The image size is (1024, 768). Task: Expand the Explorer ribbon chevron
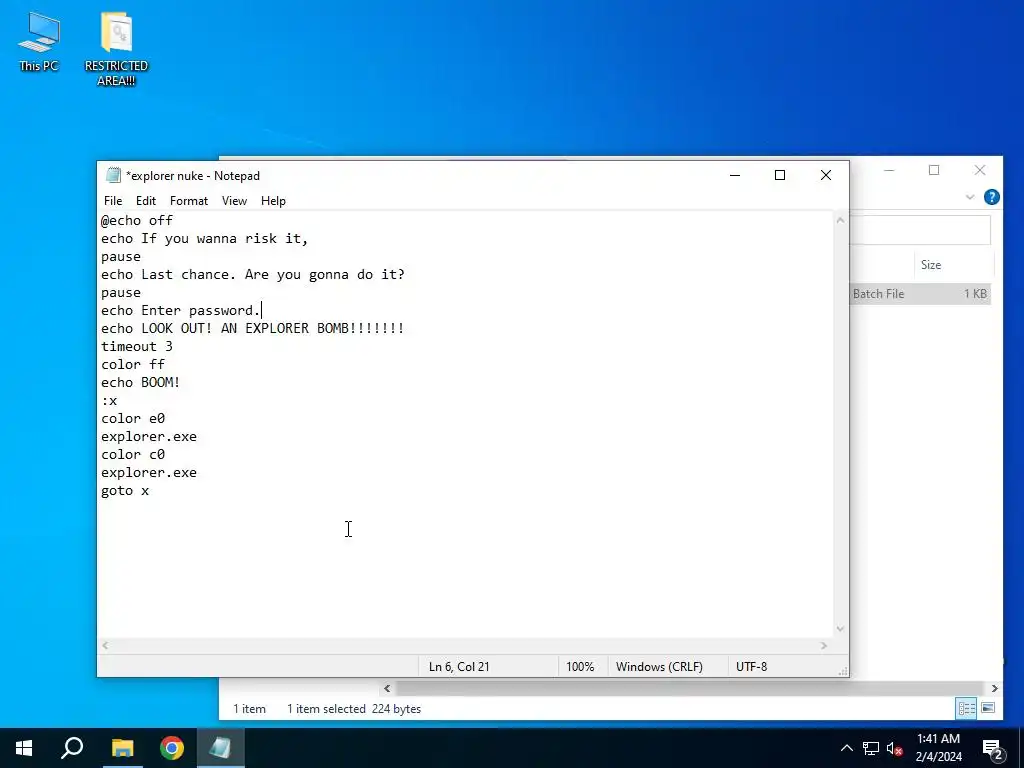point(970,197)
